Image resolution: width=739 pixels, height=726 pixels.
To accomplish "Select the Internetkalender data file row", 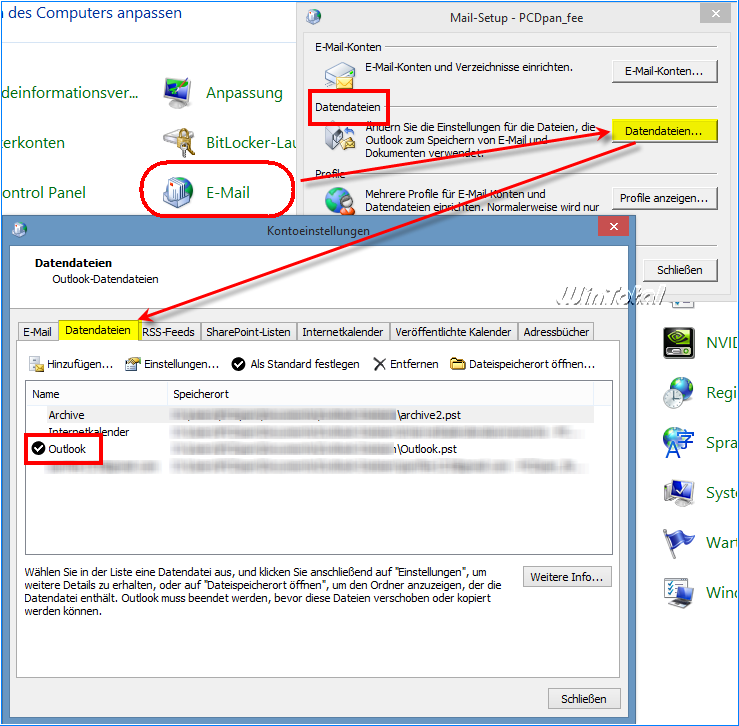I will click(310, 432).
